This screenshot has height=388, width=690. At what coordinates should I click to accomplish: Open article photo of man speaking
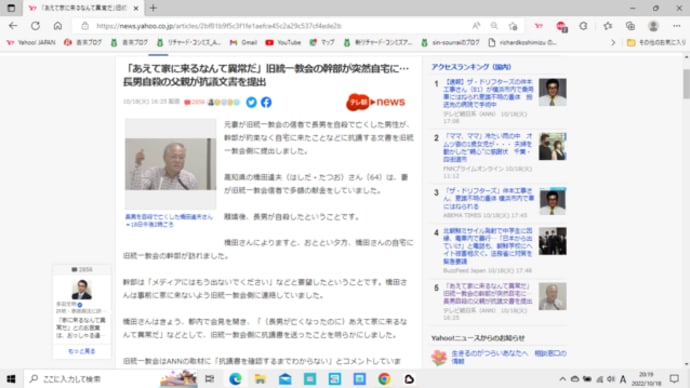pos(170,164)
